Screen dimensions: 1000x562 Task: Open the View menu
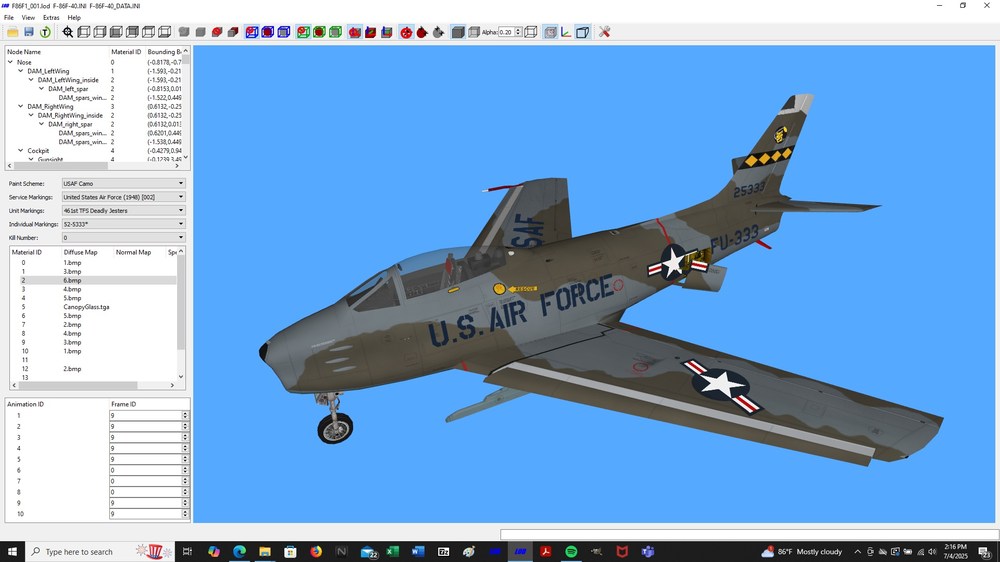[x=28, y=18]
